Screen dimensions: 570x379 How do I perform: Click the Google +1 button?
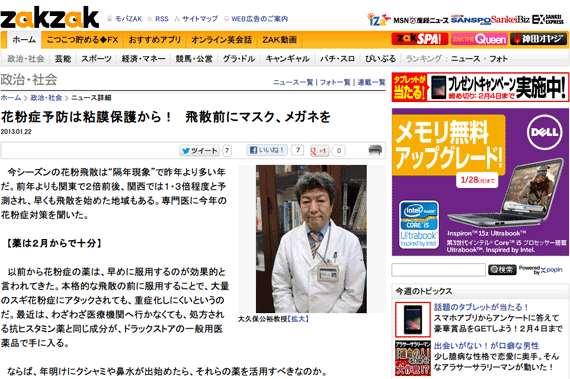coord(319,150)
